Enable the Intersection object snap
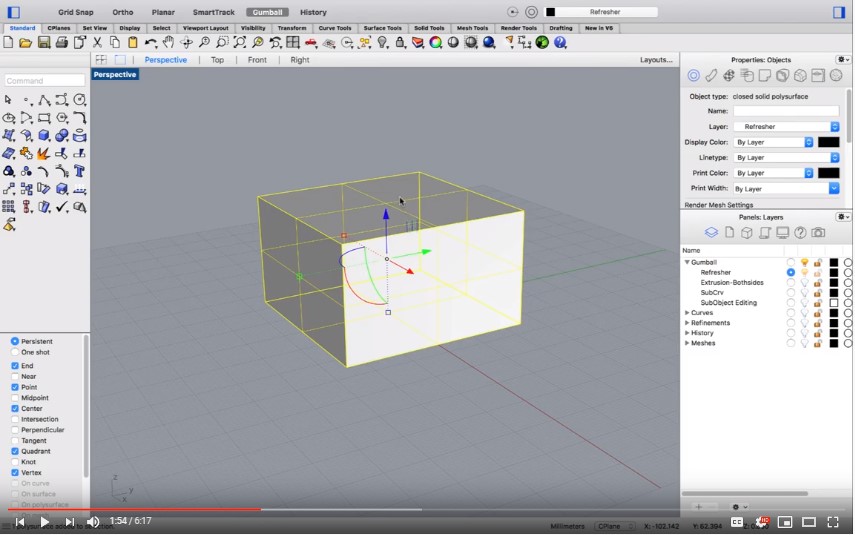 pyautogui.click(x=15, y=419)
